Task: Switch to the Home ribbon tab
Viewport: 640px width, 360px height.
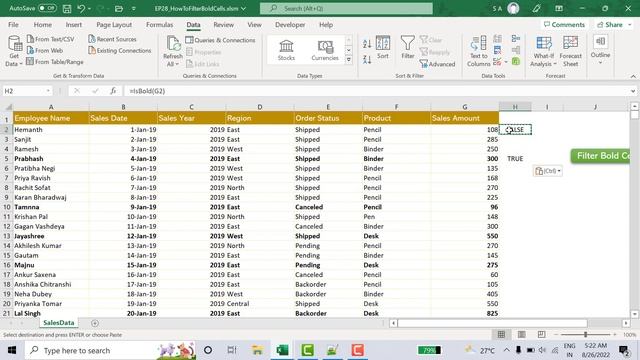Action: click(x=42, y=25)
